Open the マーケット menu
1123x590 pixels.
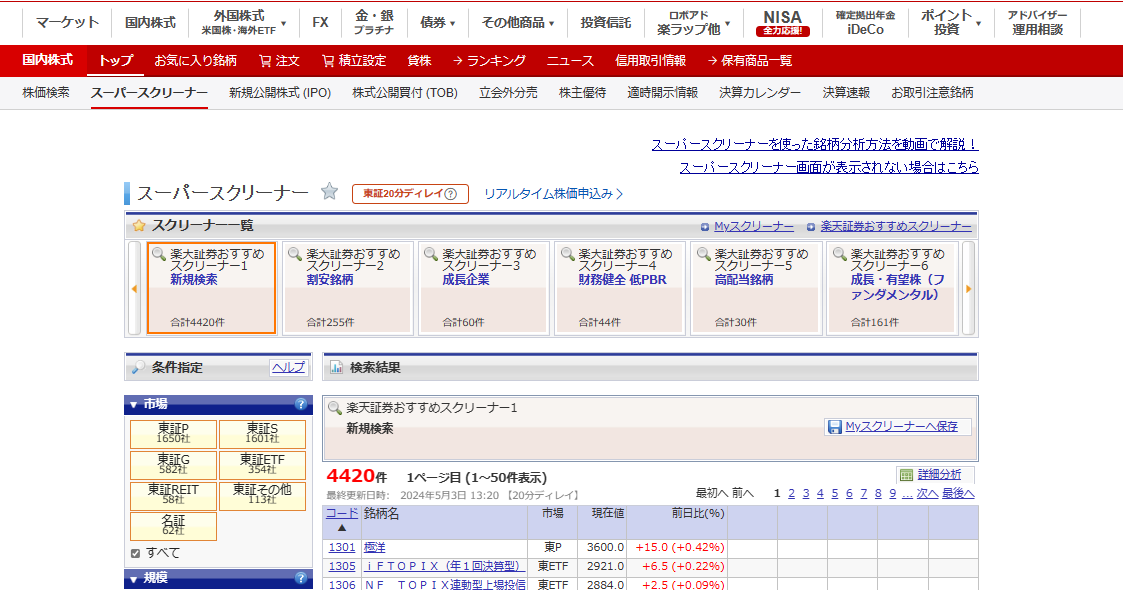coord(67,23)
